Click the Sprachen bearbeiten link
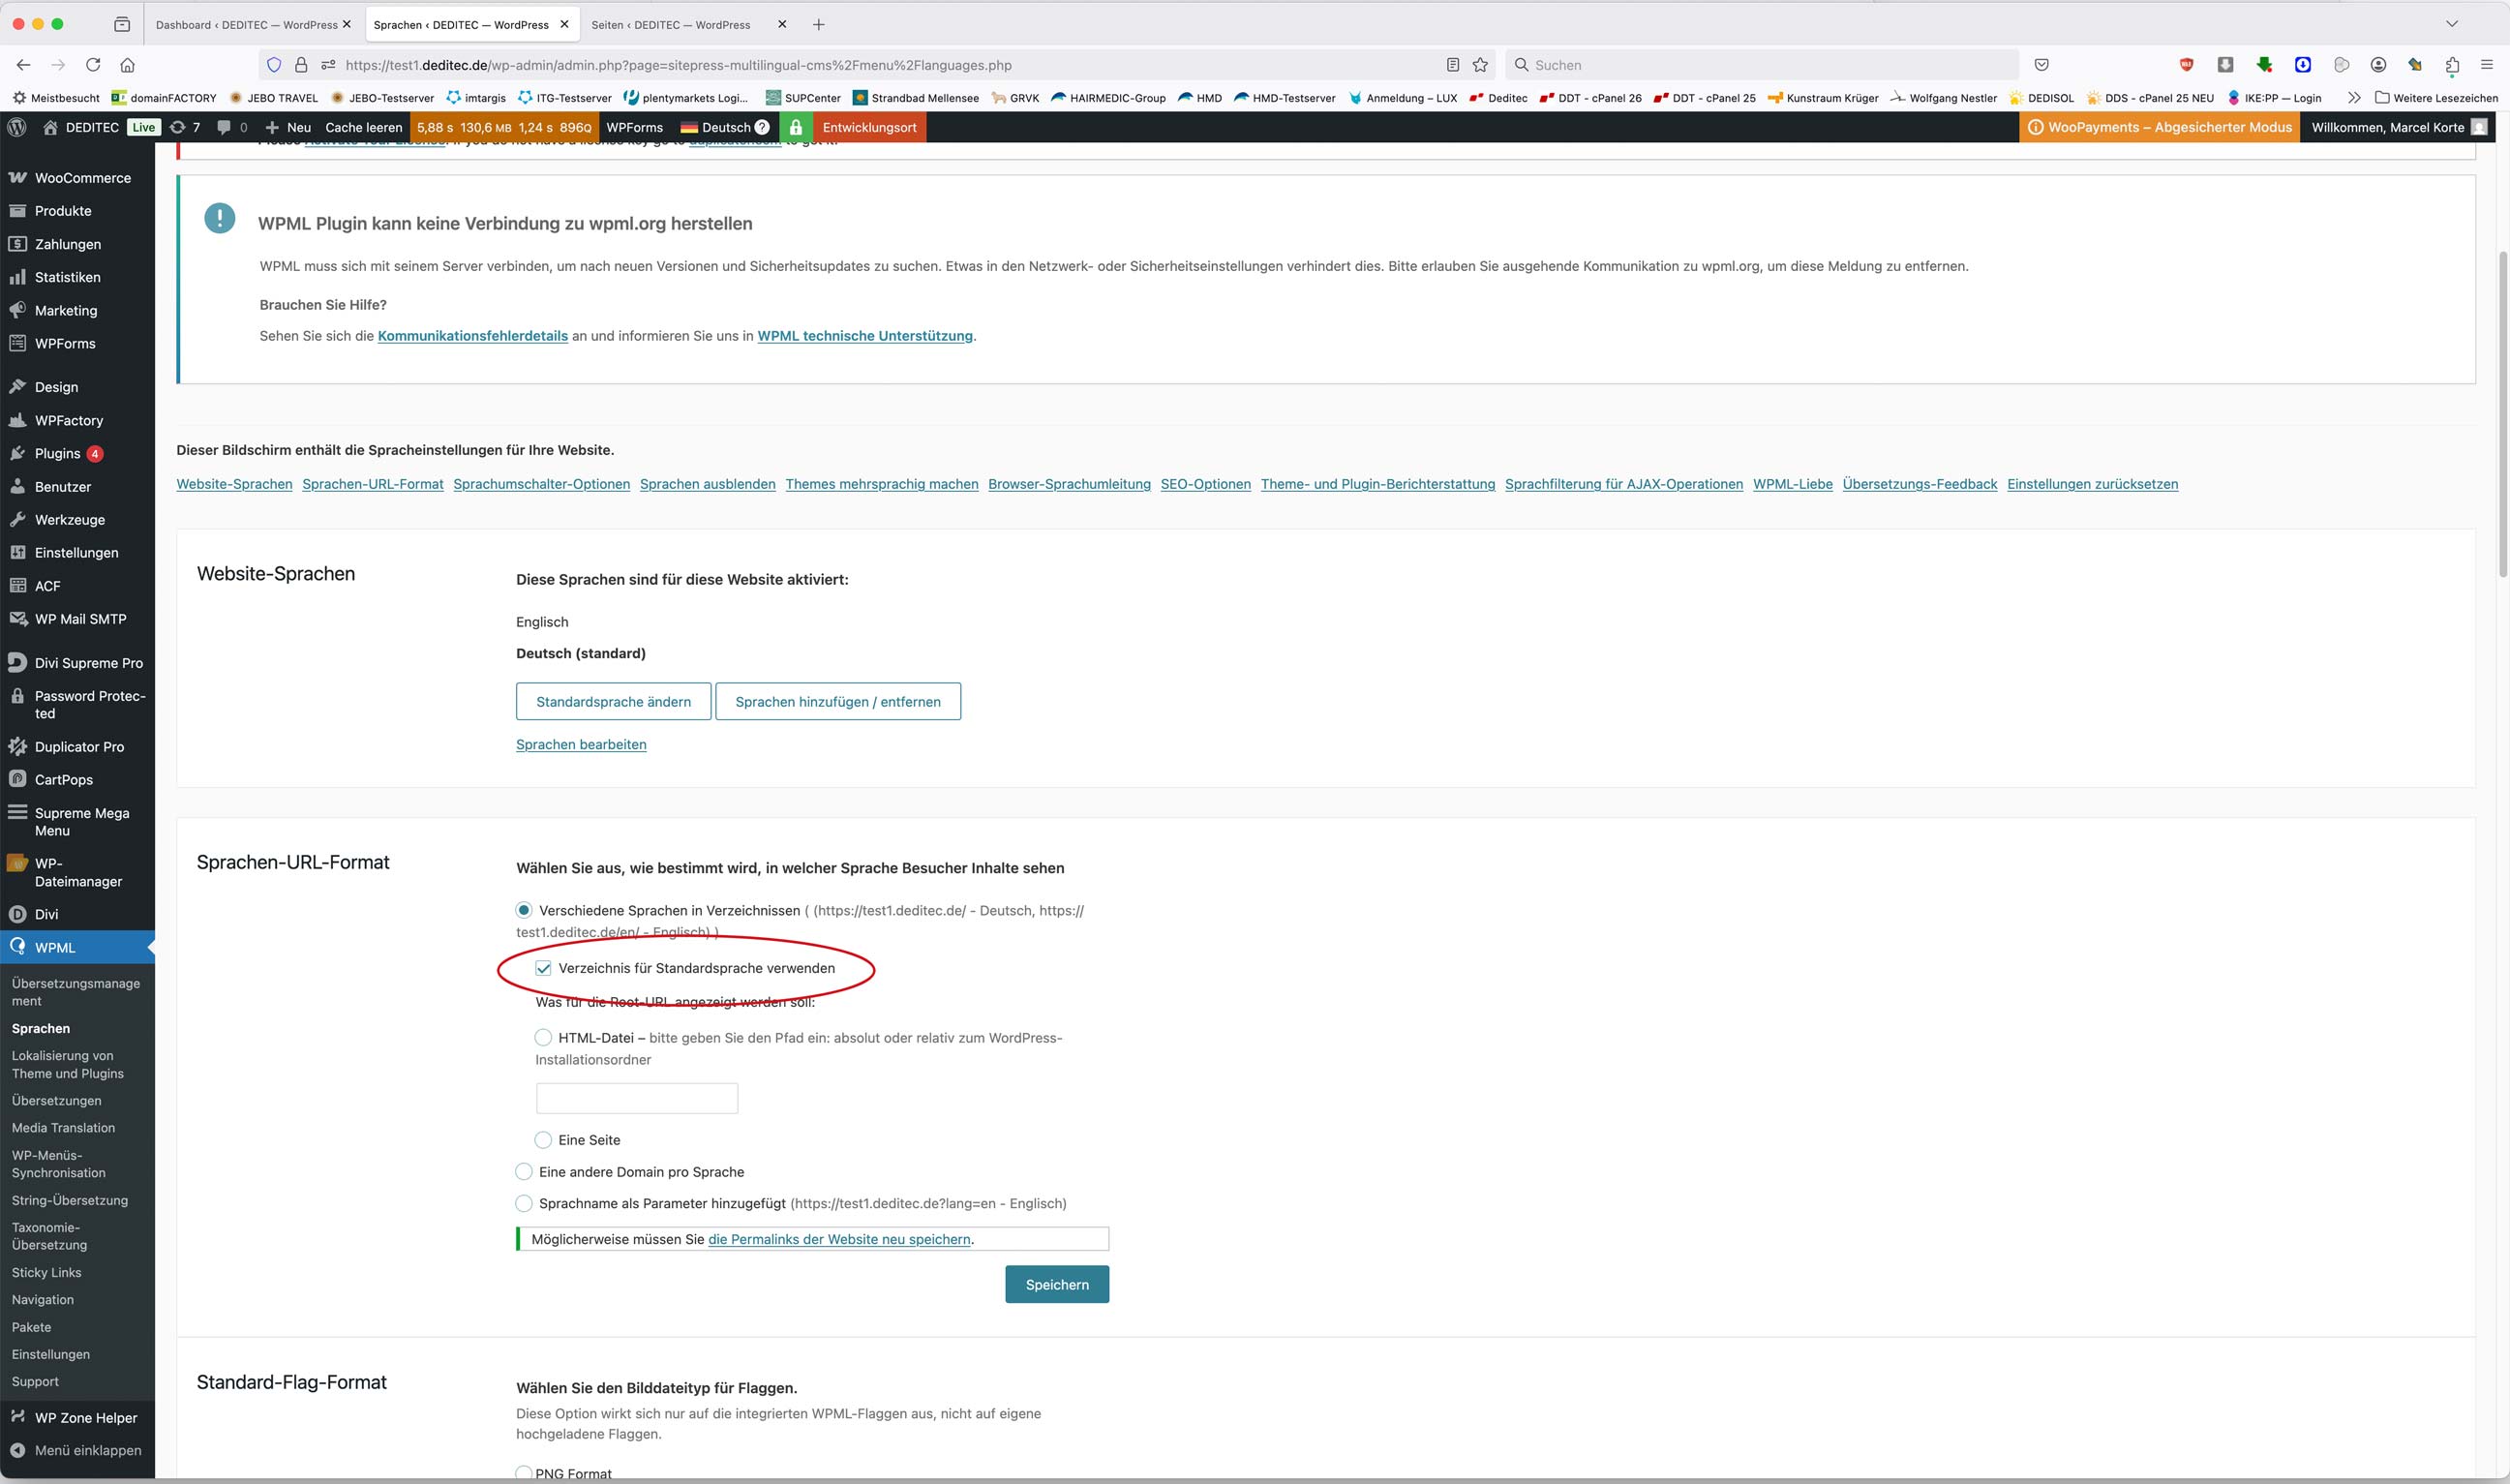Screen dimensions: 2510x1484 point(581,744)
